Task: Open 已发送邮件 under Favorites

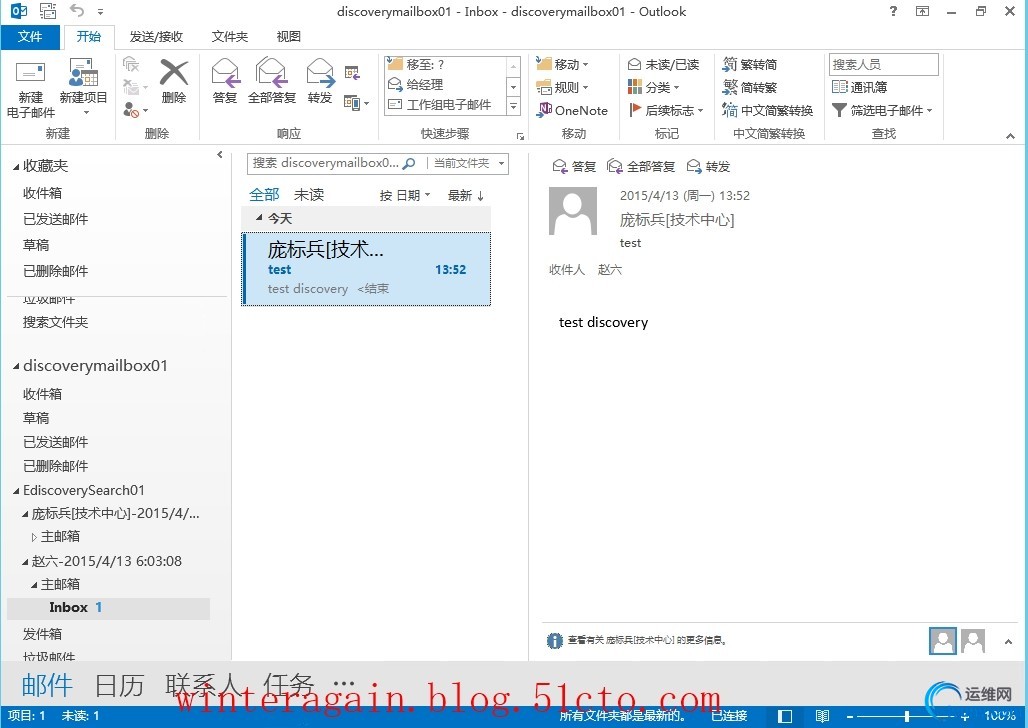Action: click(55, 219)
